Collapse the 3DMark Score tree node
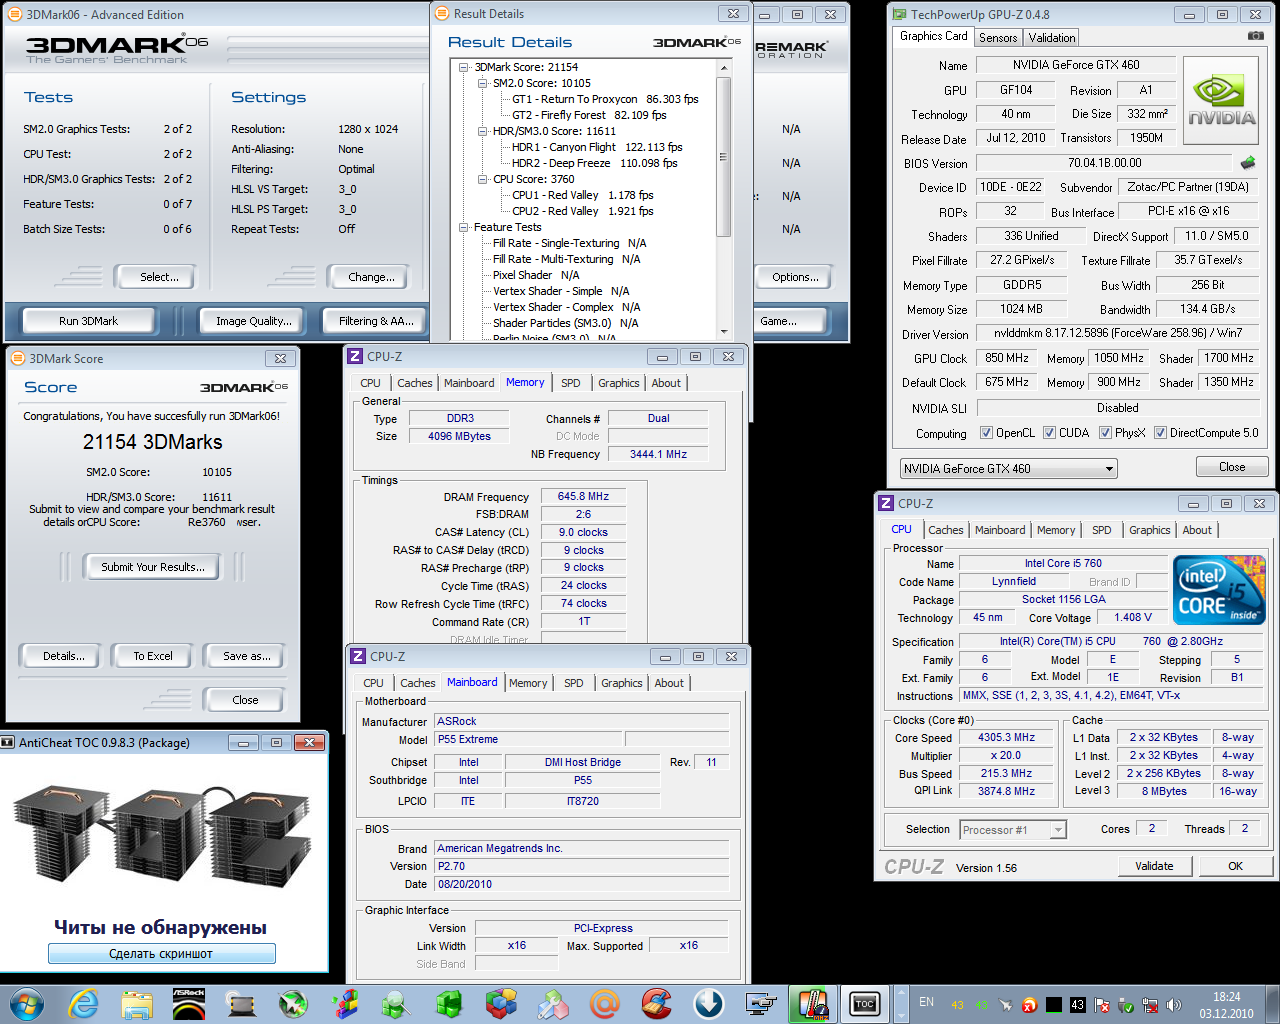This screenshot has height=1024, width=1280. tap(464, 67)
